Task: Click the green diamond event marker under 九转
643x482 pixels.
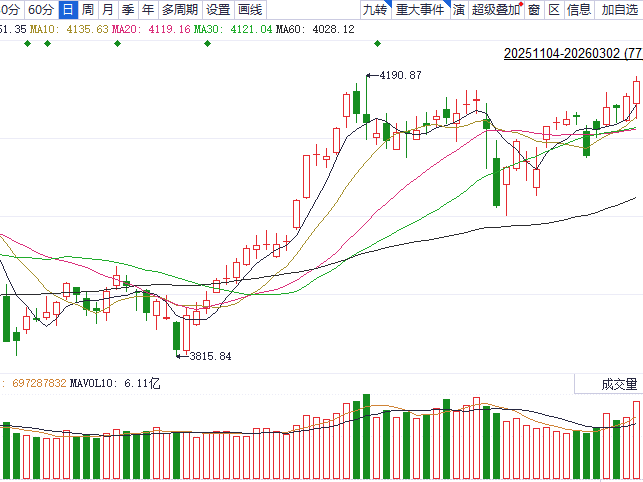Action: (376, 43)
